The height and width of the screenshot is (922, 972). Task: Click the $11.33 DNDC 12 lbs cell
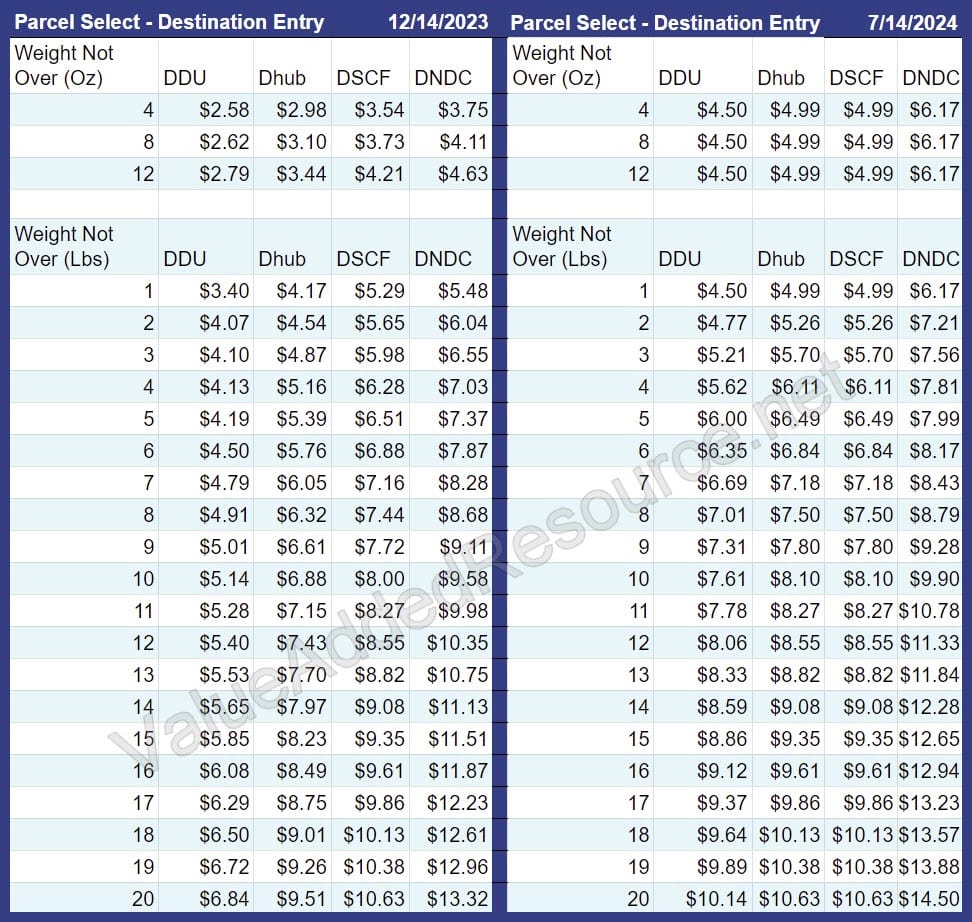[931, 642]
